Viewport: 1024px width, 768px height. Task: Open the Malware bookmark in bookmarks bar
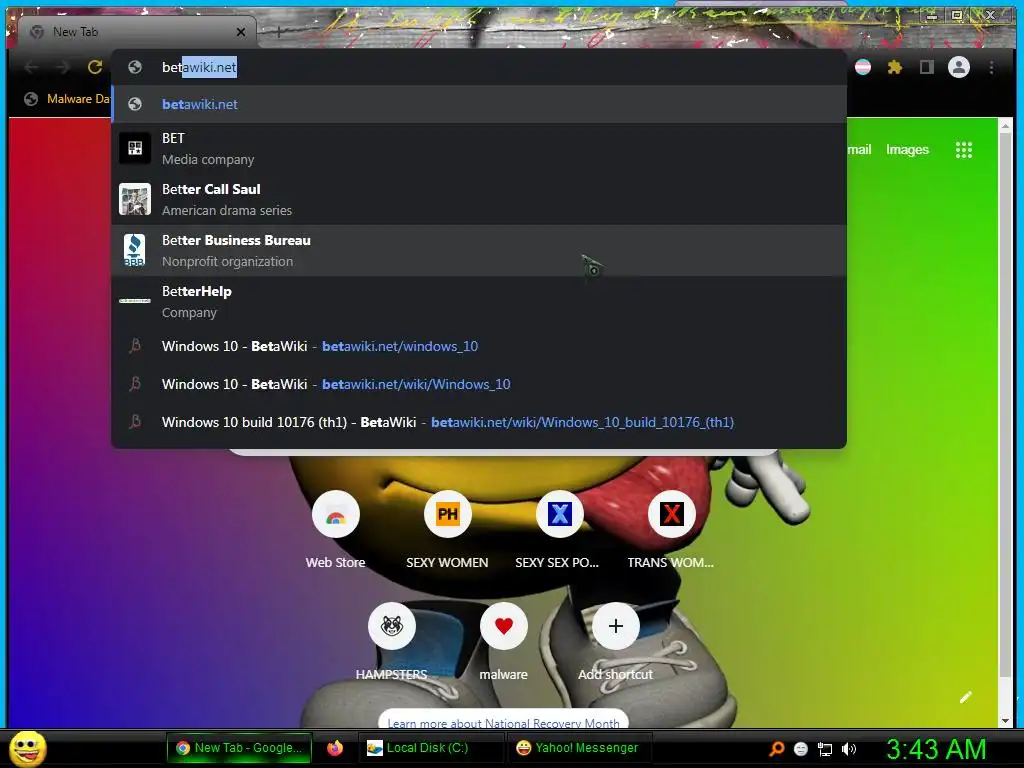point(67,99)
